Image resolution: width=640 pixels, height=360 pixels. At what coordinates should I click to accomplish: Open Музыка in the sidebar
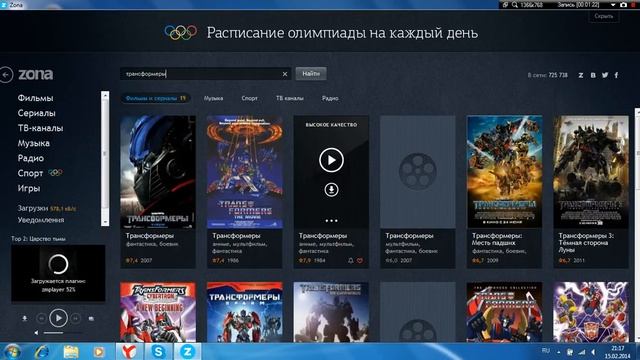click(x=33, y=143)
